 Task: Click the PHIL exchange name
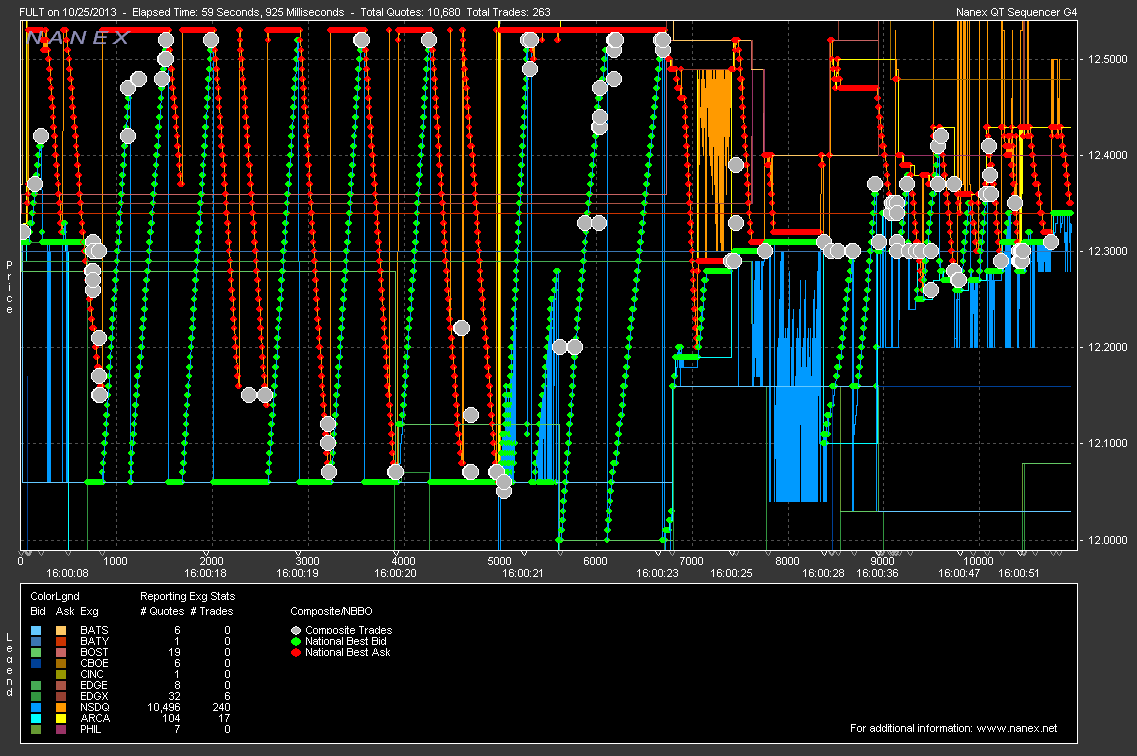91,729
